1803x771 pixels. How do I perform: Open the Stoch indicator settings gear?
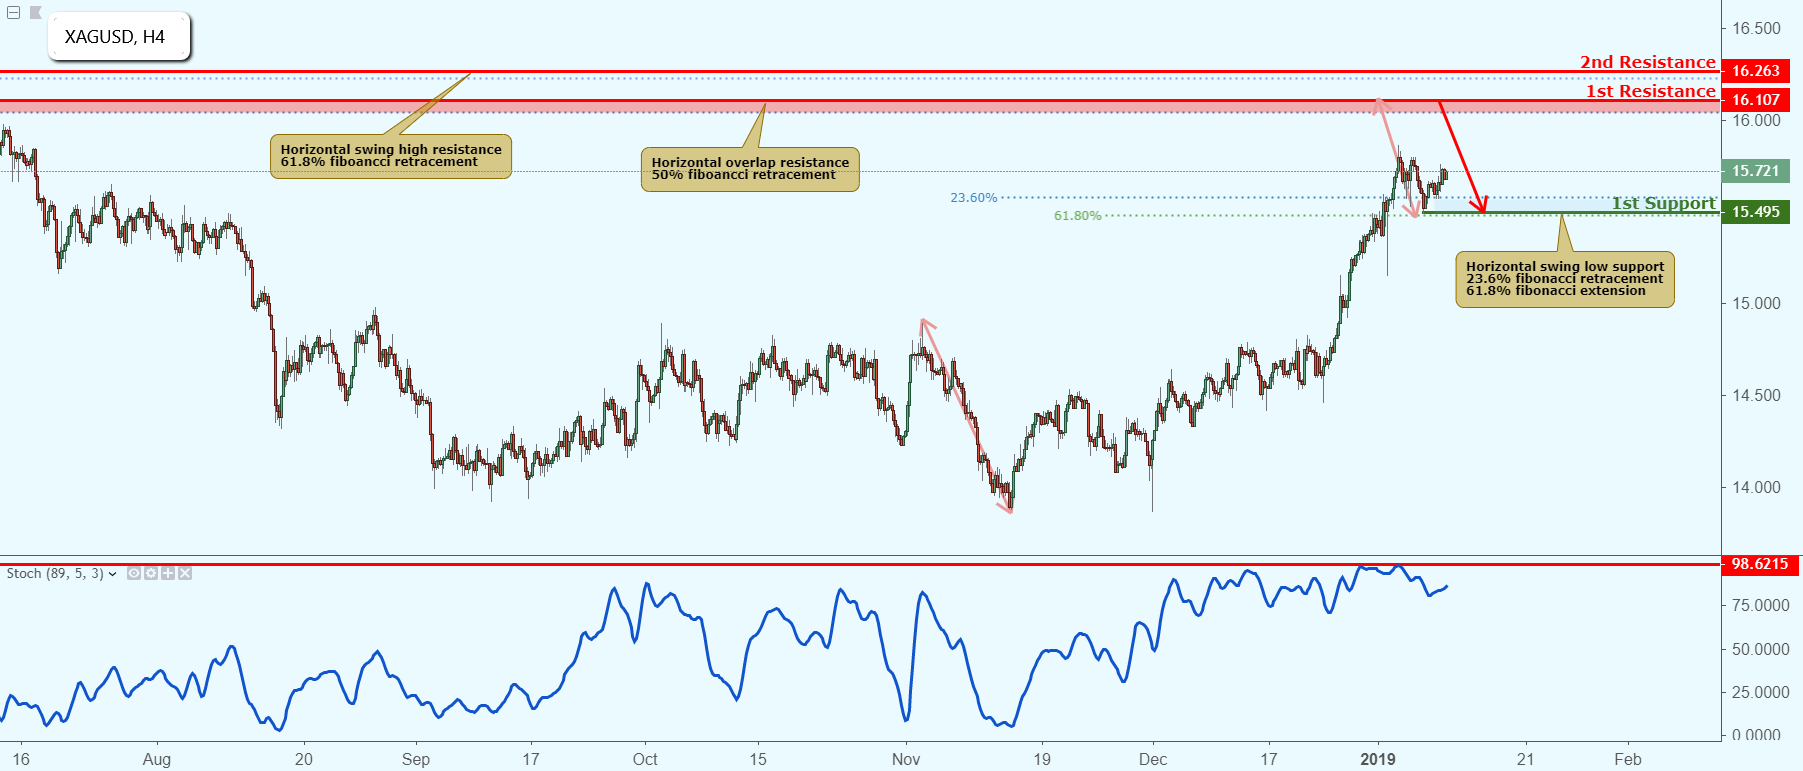click(x=151, y=574)
